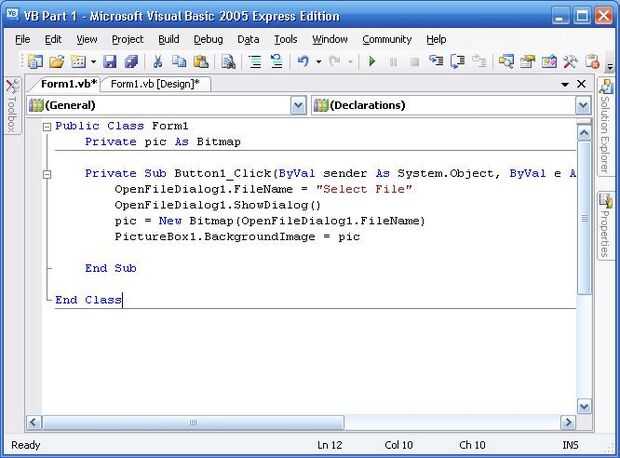Screen dimensions: 620x458
Task: Open the Data menu
Action: [248, 40]
